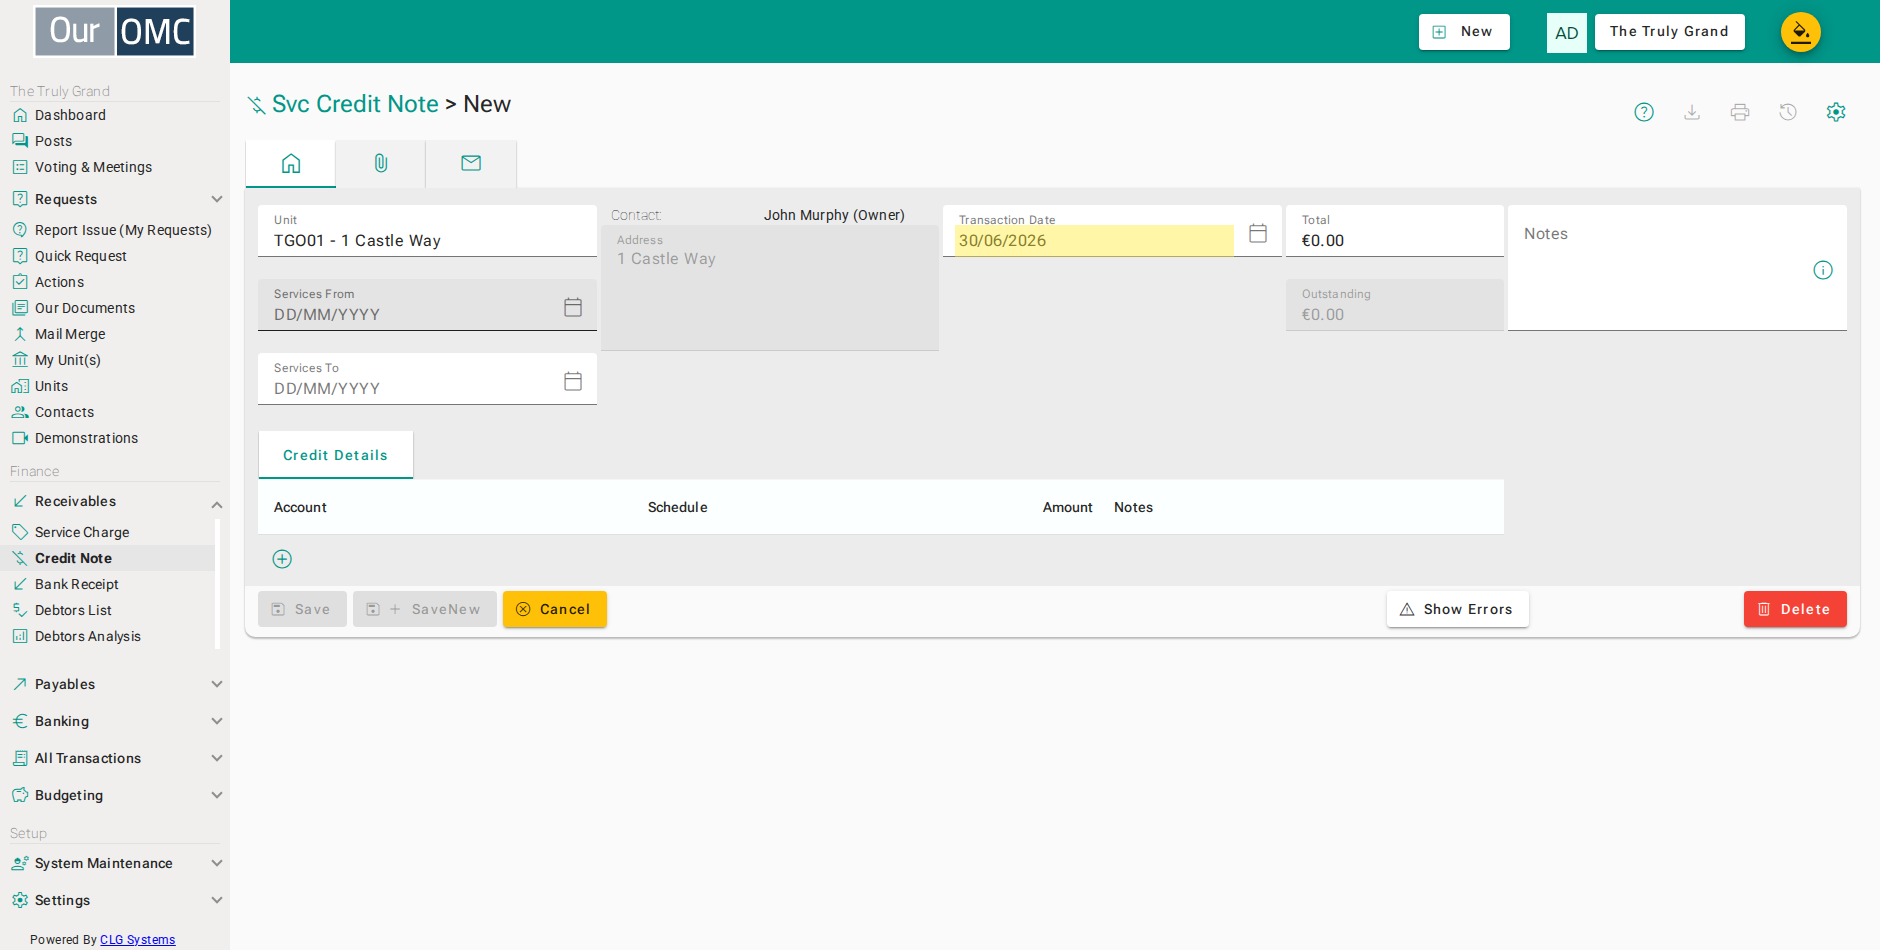Image resolution: width=1880 pixels, height=950 pixels.
Task: Add a credit detail line with plus icon
Action: pos(282,559)
